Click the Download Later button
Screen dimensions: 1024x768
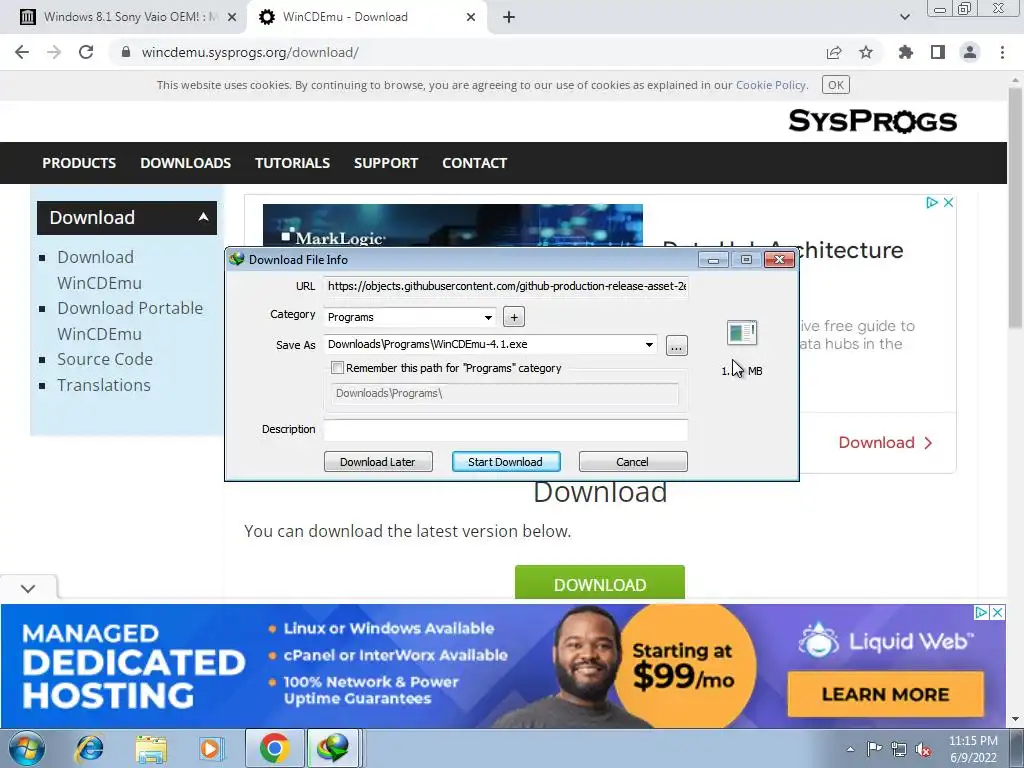(x=378, y=462)
